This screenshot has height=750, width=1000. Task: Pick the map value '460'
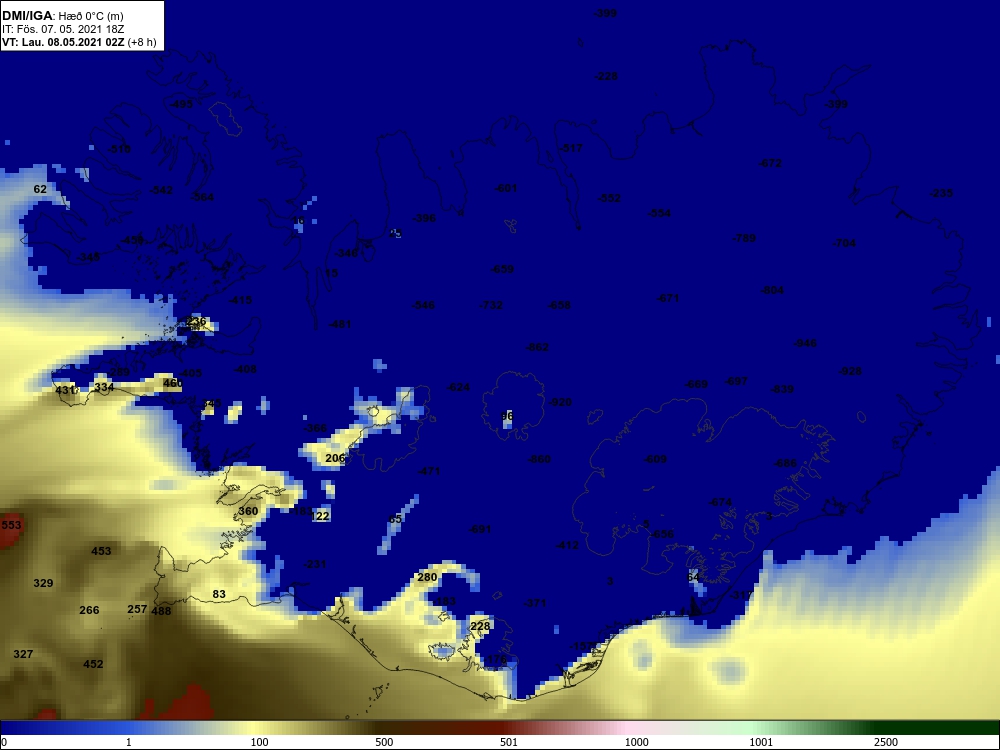coord(172,383)
